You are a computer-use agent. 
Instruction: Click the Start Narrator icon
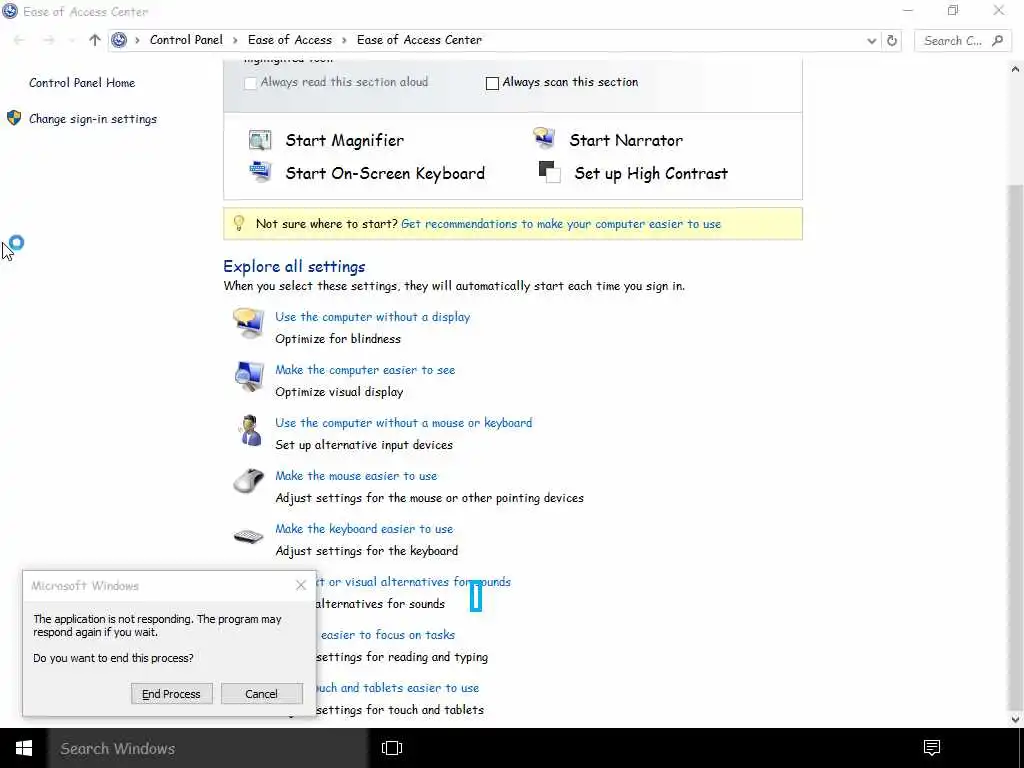[543, 138]
